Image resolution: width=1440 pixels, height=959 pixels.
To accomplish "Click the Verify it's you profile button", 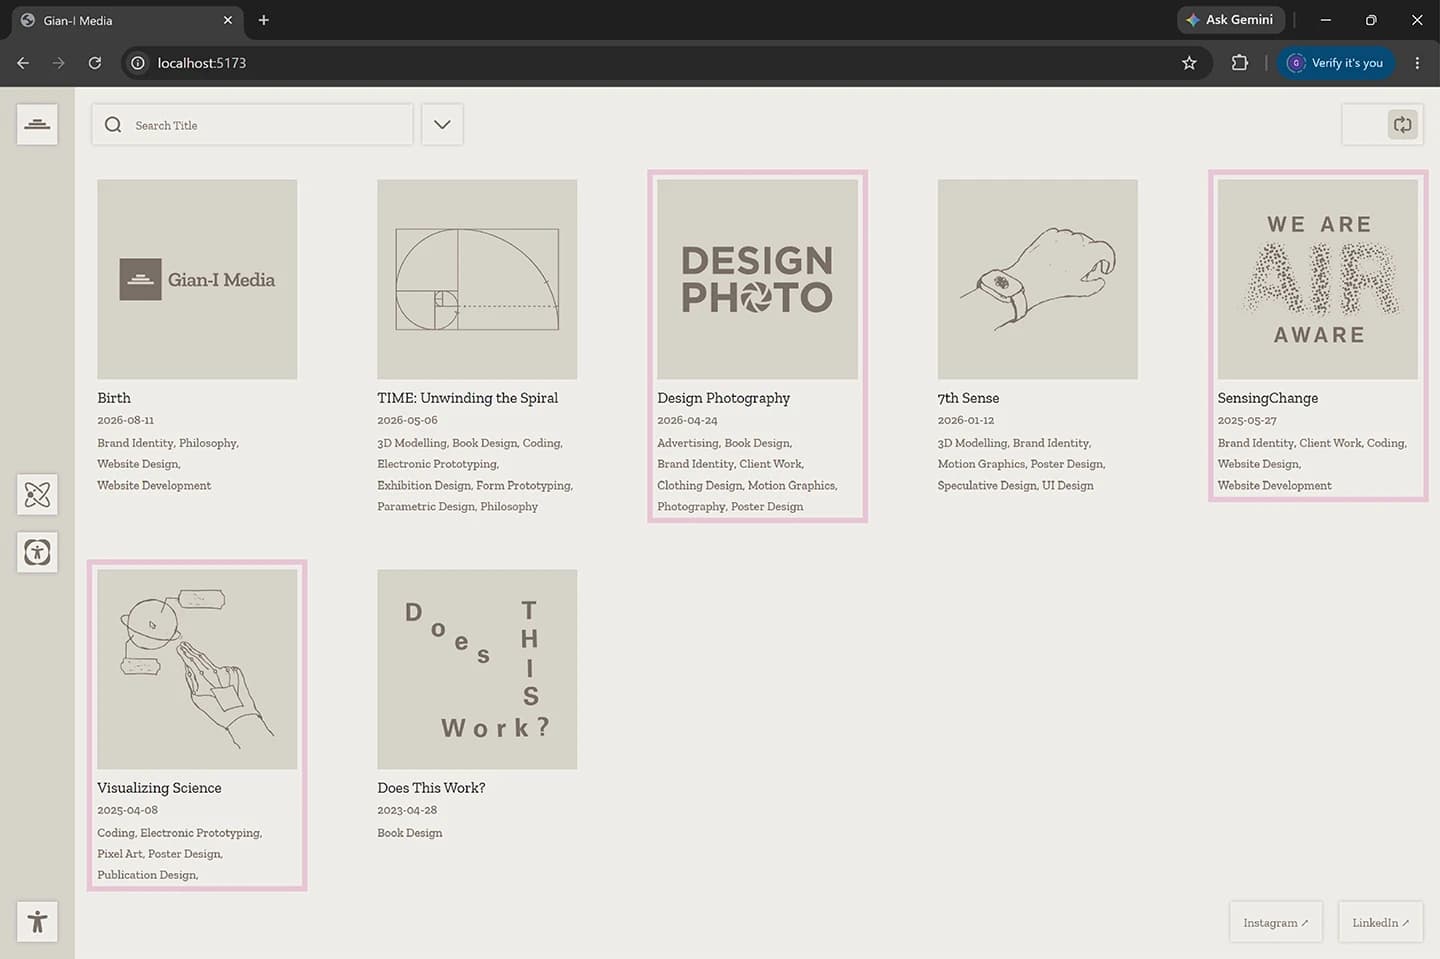I will click(1335, 63).
